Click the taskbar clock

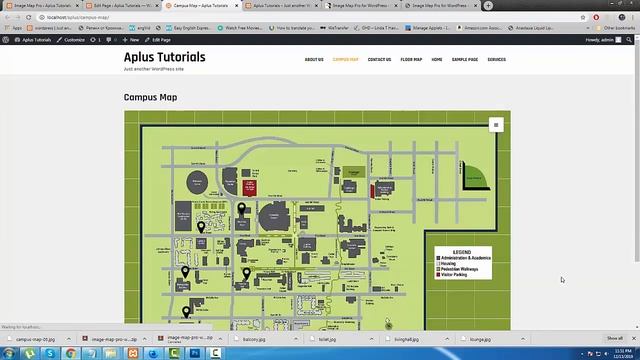click(623, 353)
